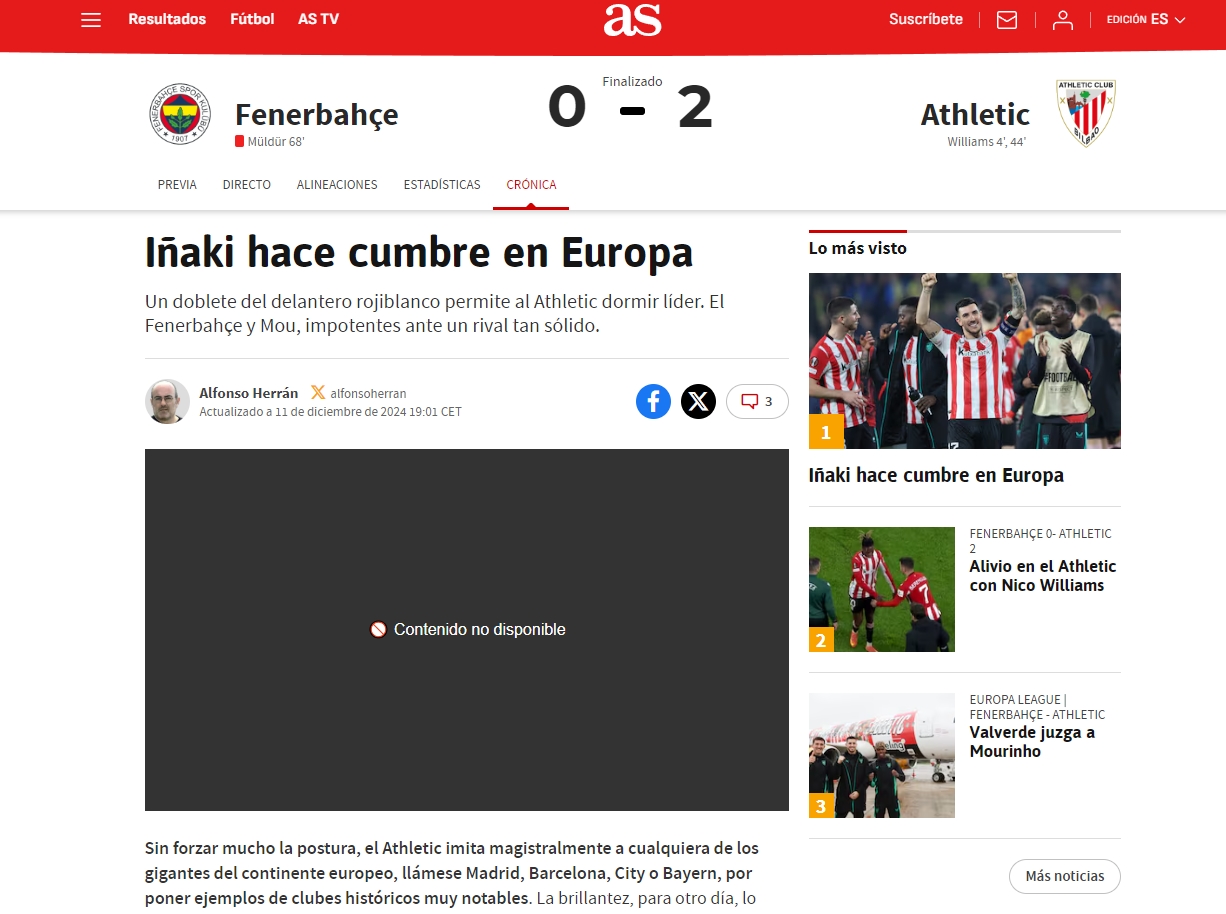Open comments button showing 3
The height and width of the screenshot is (914, 1226).
tap(757, 401)
